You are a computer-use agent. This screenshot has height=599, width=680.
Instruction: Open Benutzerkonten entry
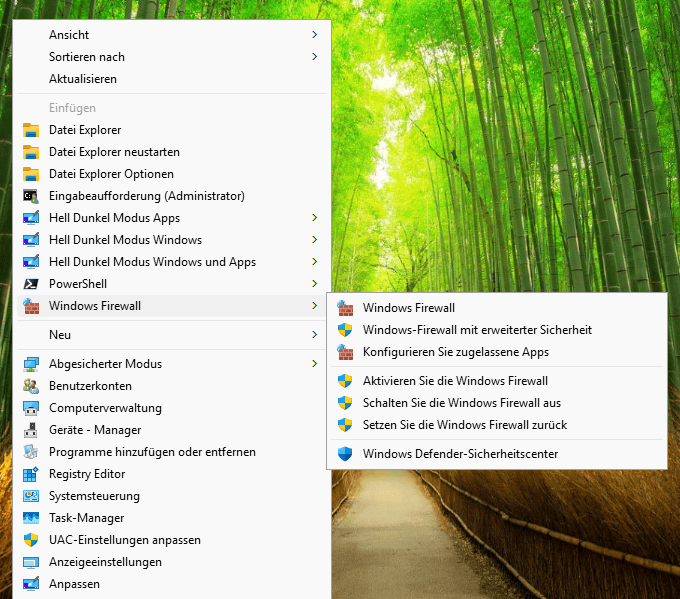(x=173, y=386)
